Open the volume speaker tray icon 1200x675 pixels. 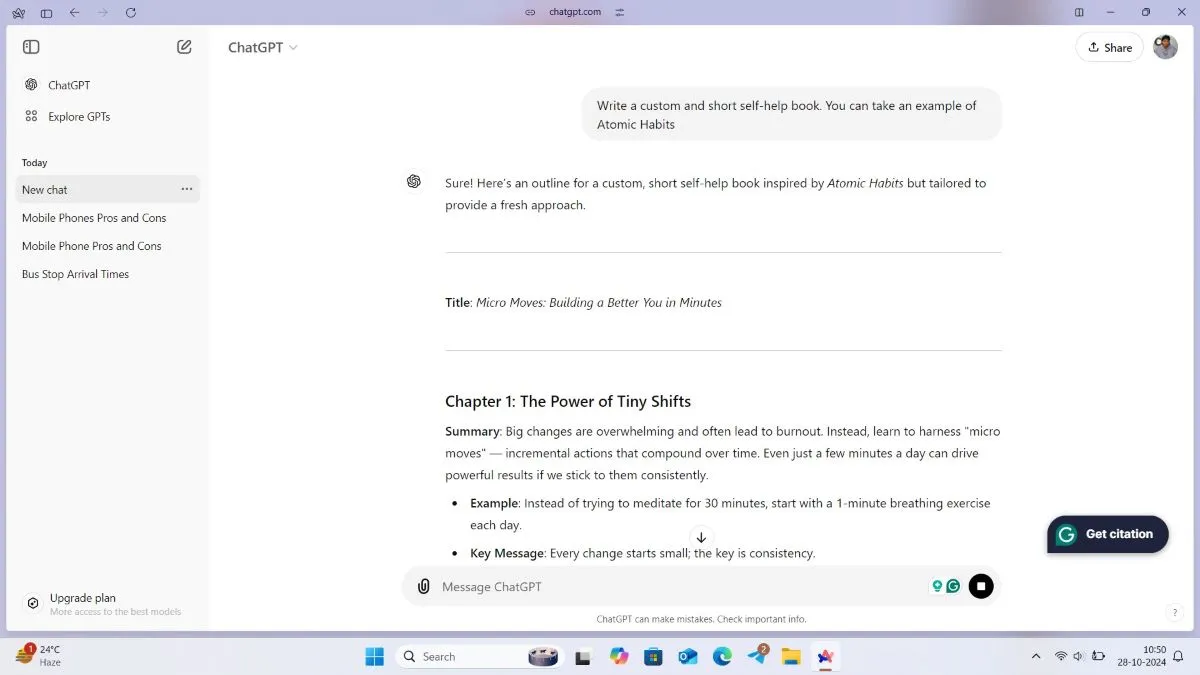pos(1078,657)
